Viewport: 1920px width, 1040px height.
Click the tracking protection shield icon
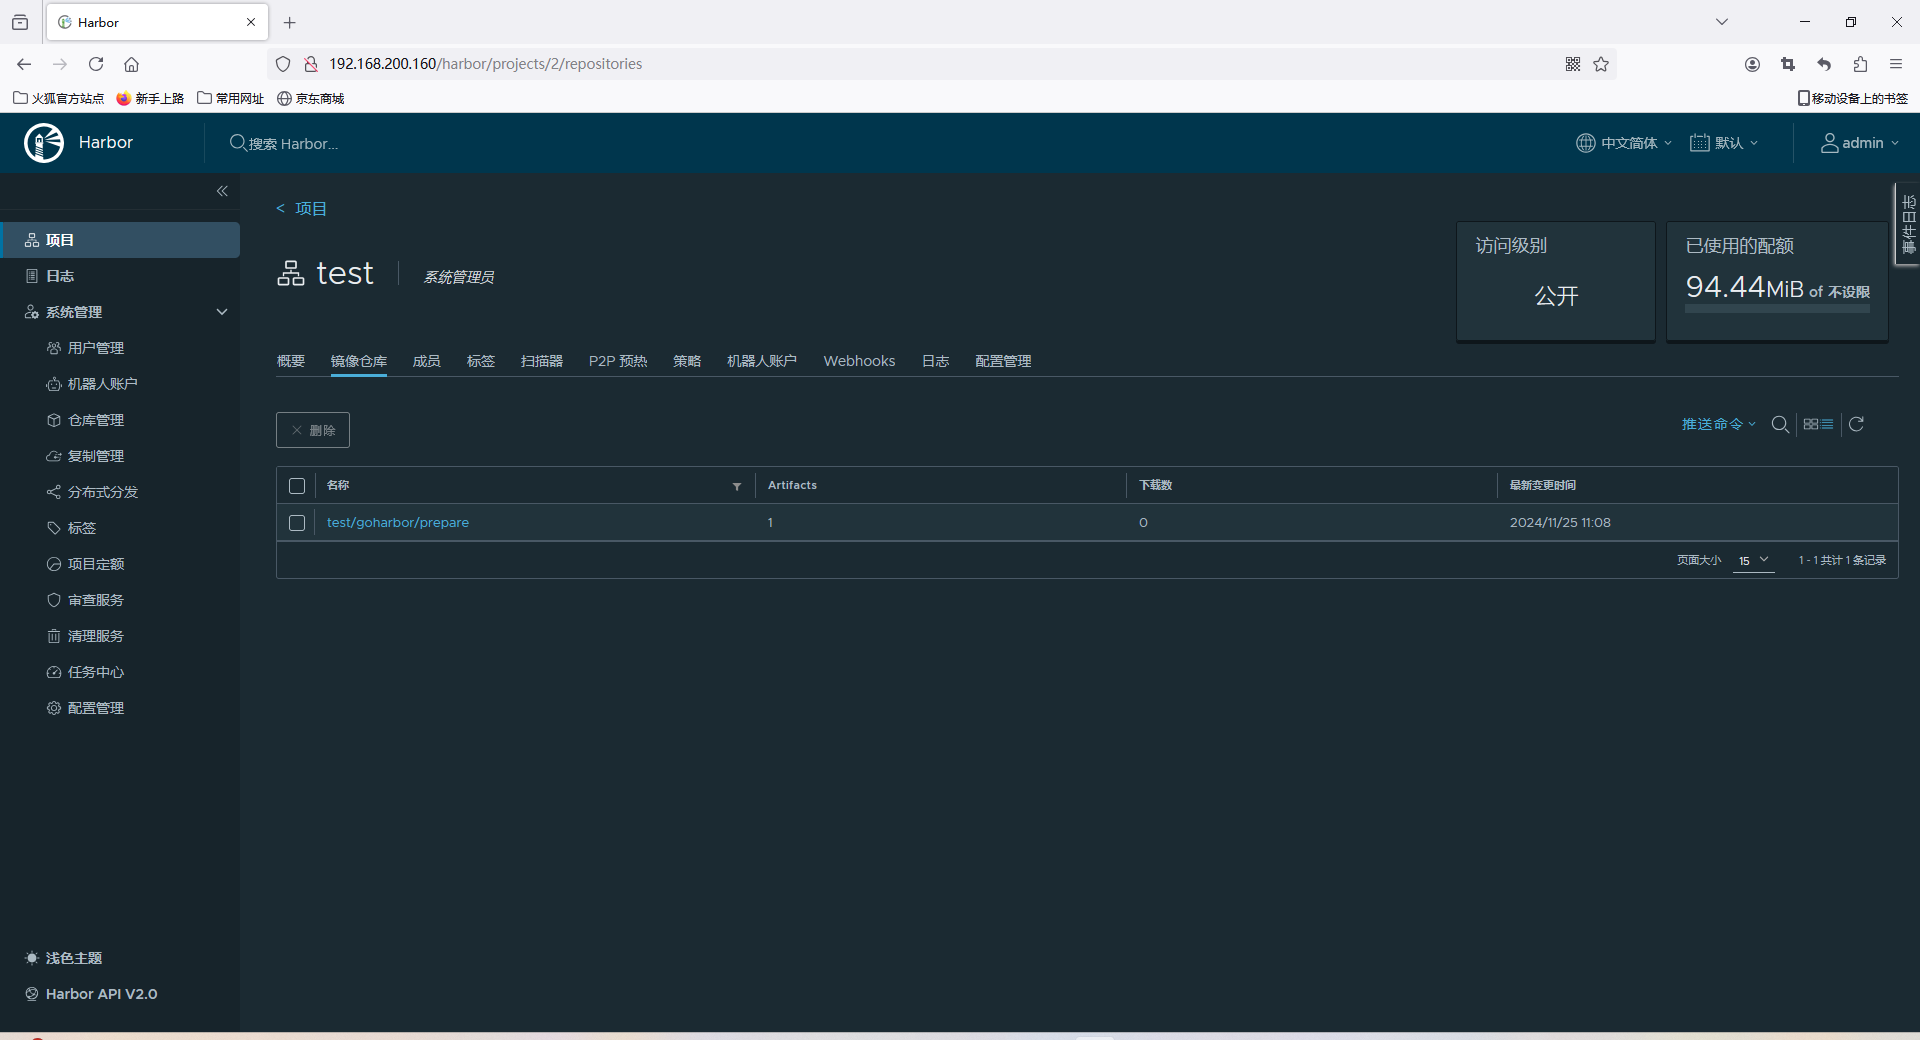(283, 64)
